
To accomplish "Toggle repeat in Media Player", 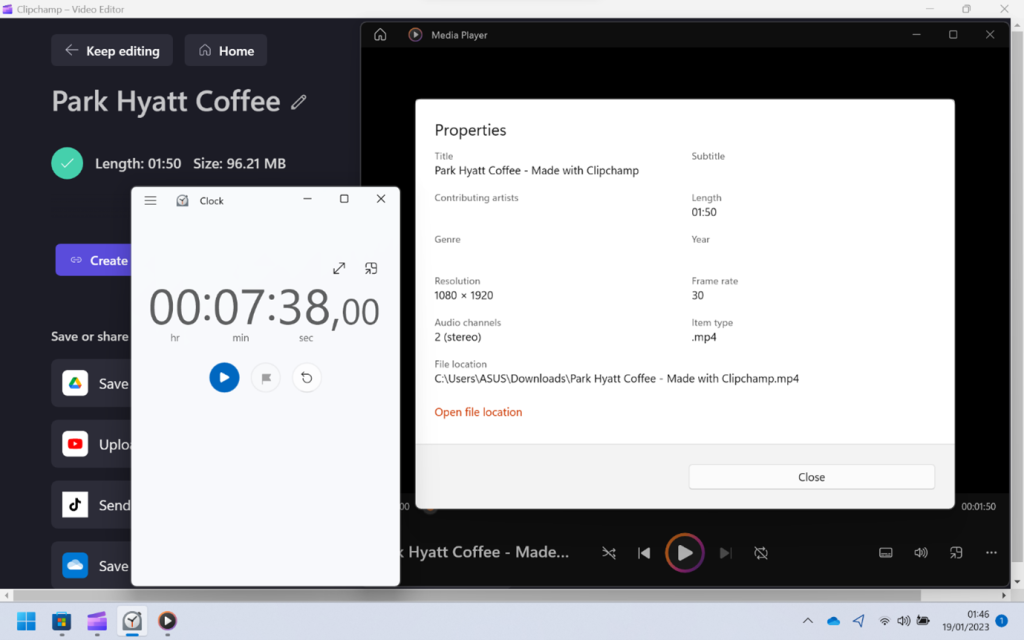I will click(x=761, y=553).
